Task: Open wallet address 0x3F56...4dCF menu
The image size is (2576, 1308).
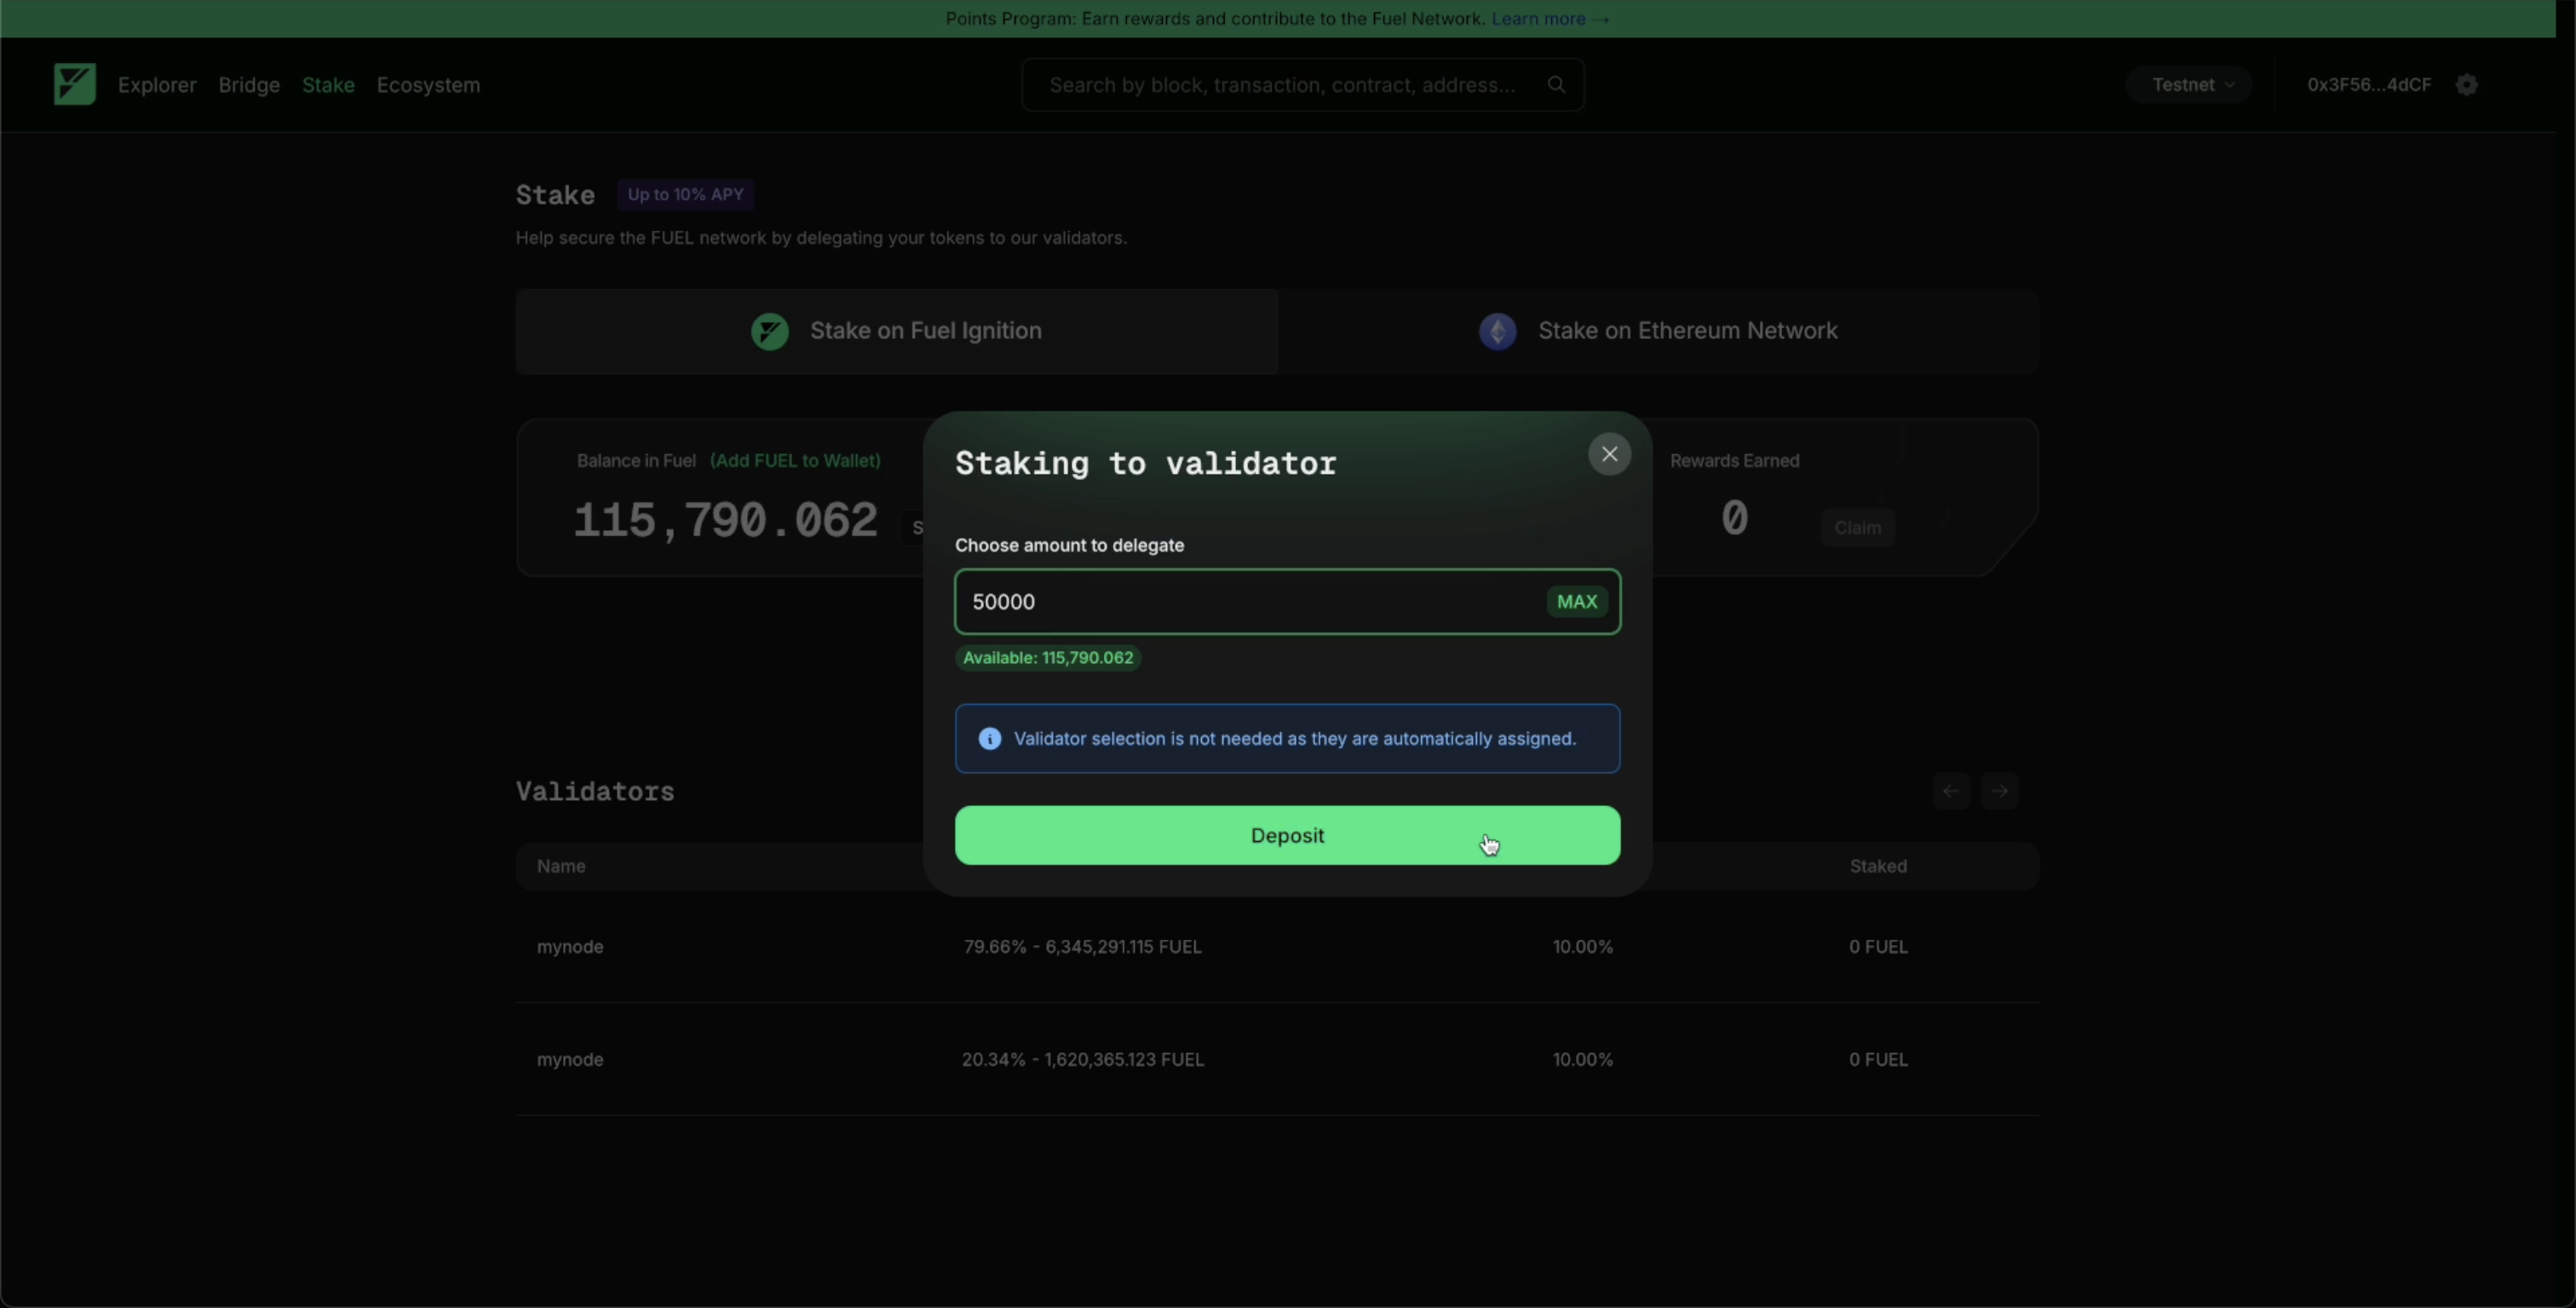Action: pyautogui.click(x=2368, y=84)
